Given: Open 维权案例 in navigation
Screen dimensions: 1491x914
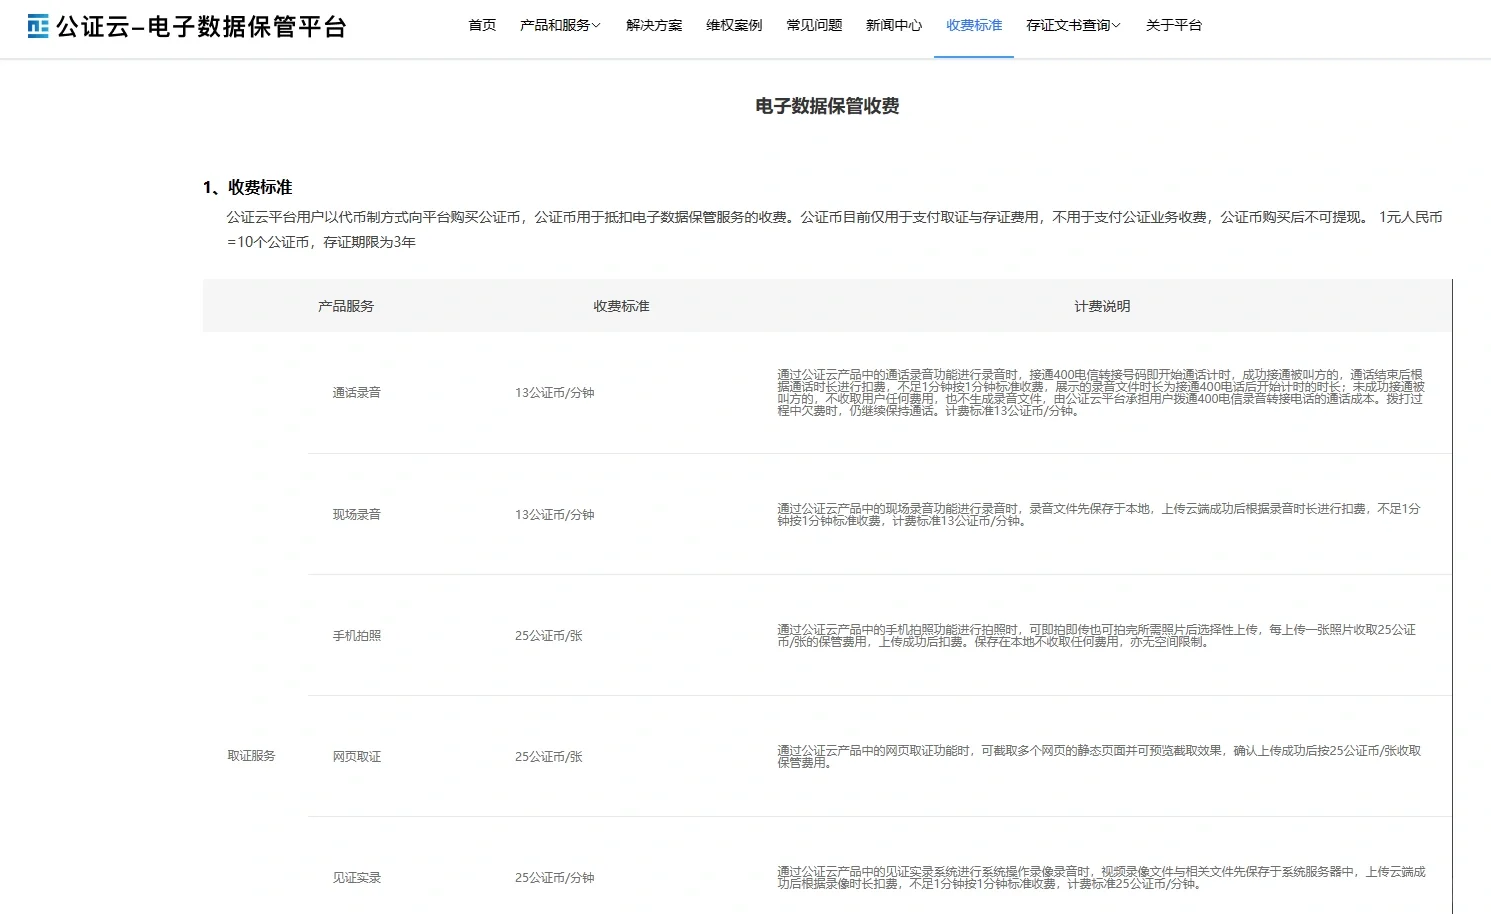Looking at the screenshot, I should (x=734, y=25).
